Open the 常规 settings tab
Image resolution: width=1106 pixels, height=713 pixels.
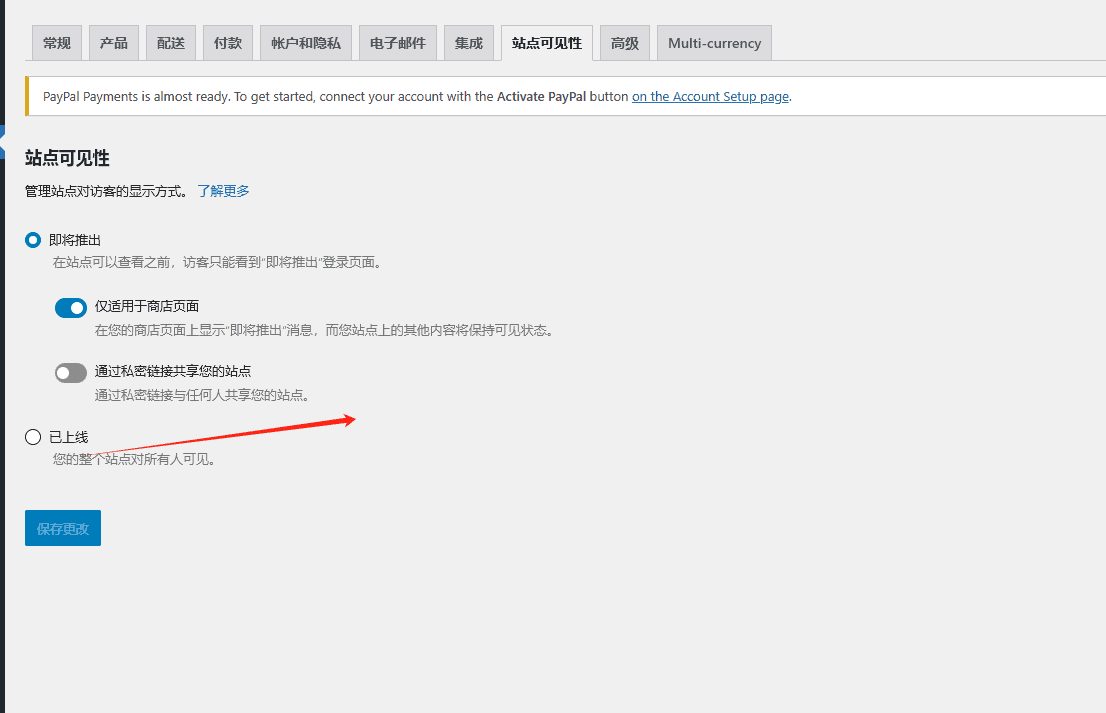point(57,43)
